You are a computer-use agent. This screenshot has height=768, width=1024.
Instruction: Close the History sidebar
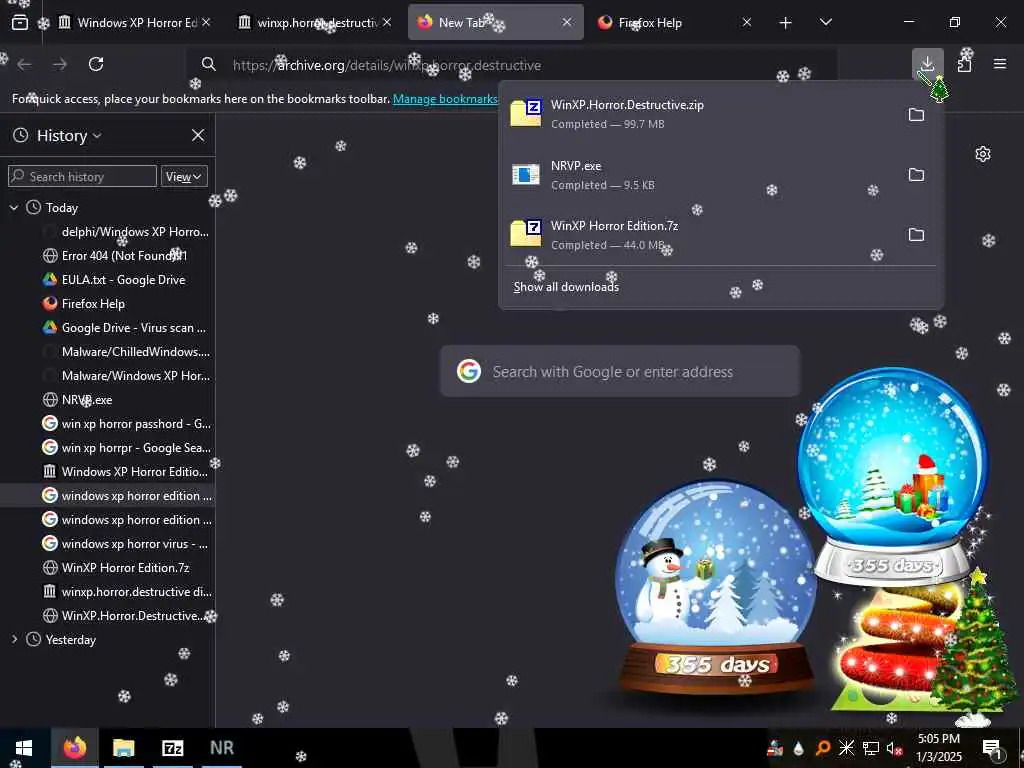(x=198, y=135)
